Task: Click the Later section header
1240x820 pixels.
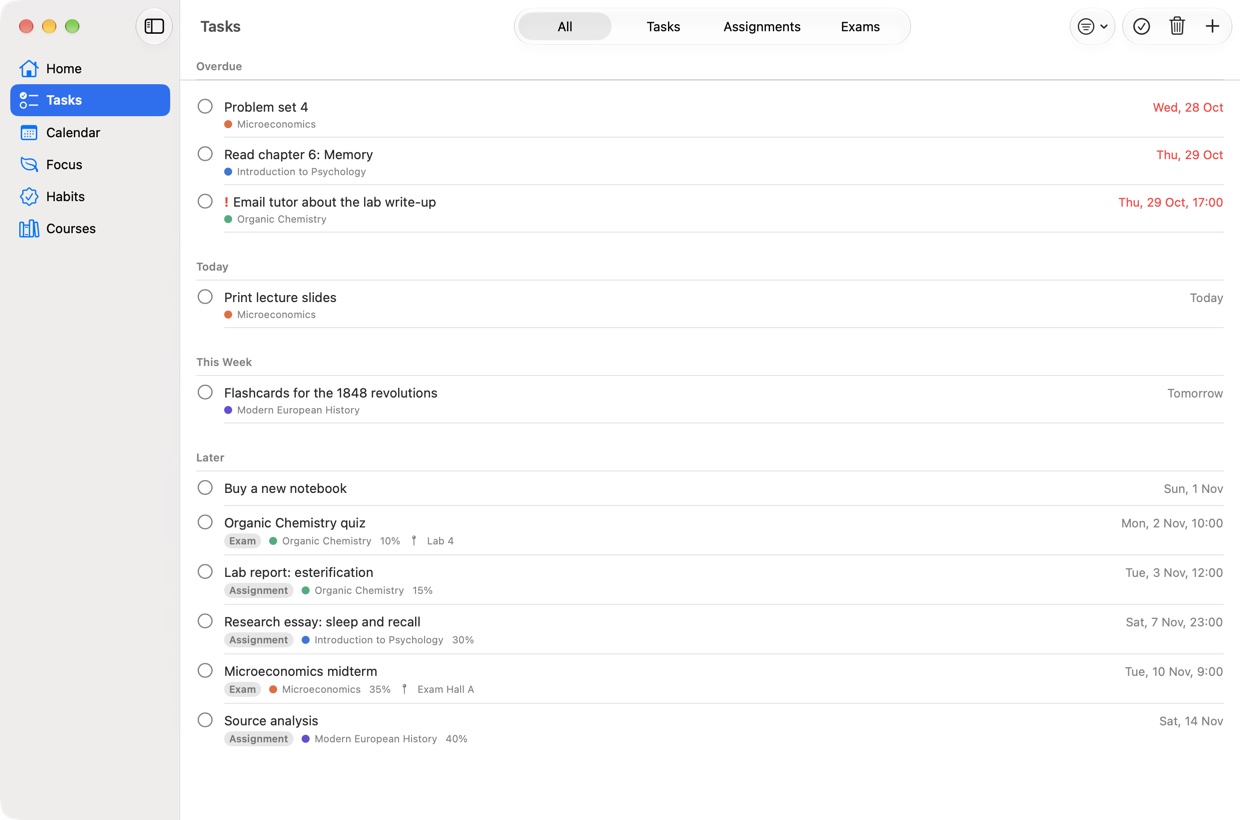Action: click(x=210, y=457)
